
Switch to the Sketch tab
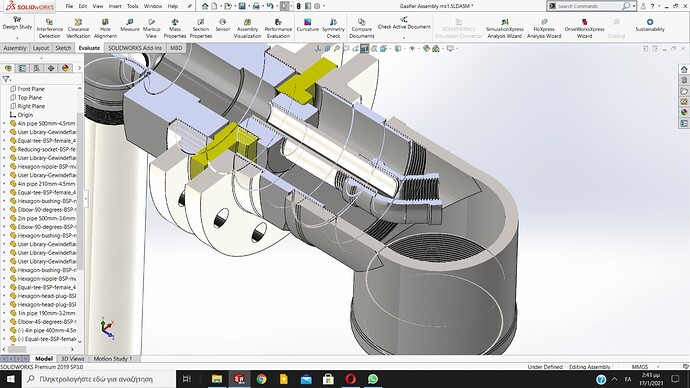63,48
